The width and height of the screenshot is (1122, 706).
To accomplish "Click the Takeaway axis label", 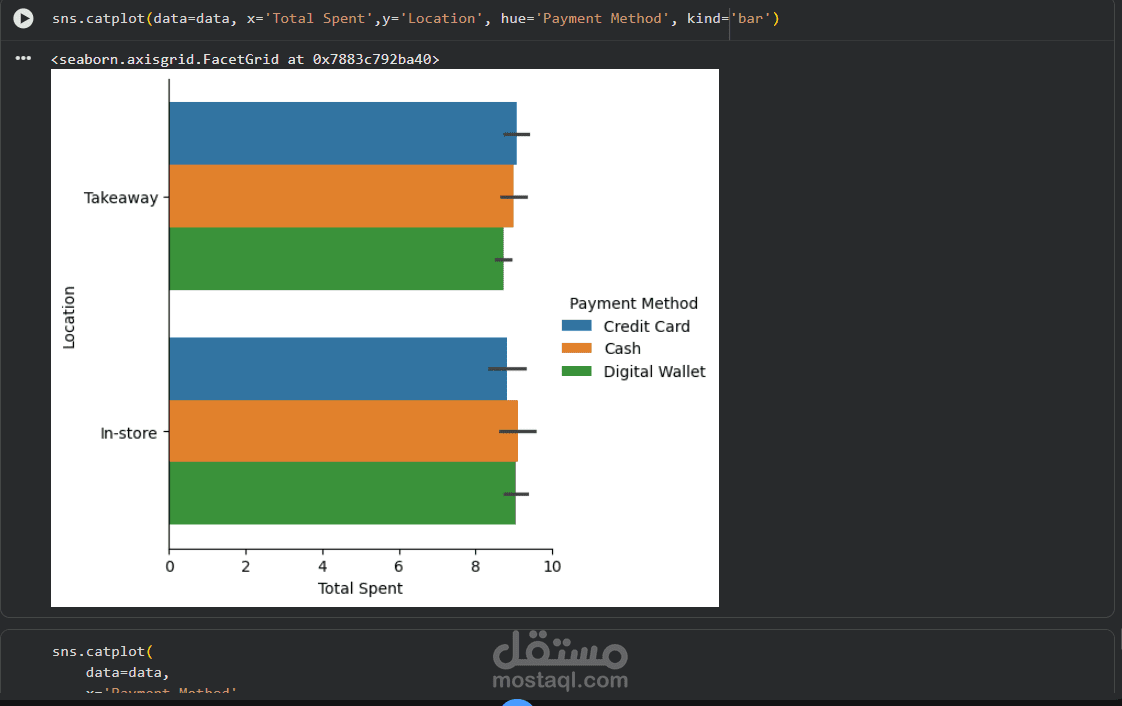I will [x=121, y=197].
